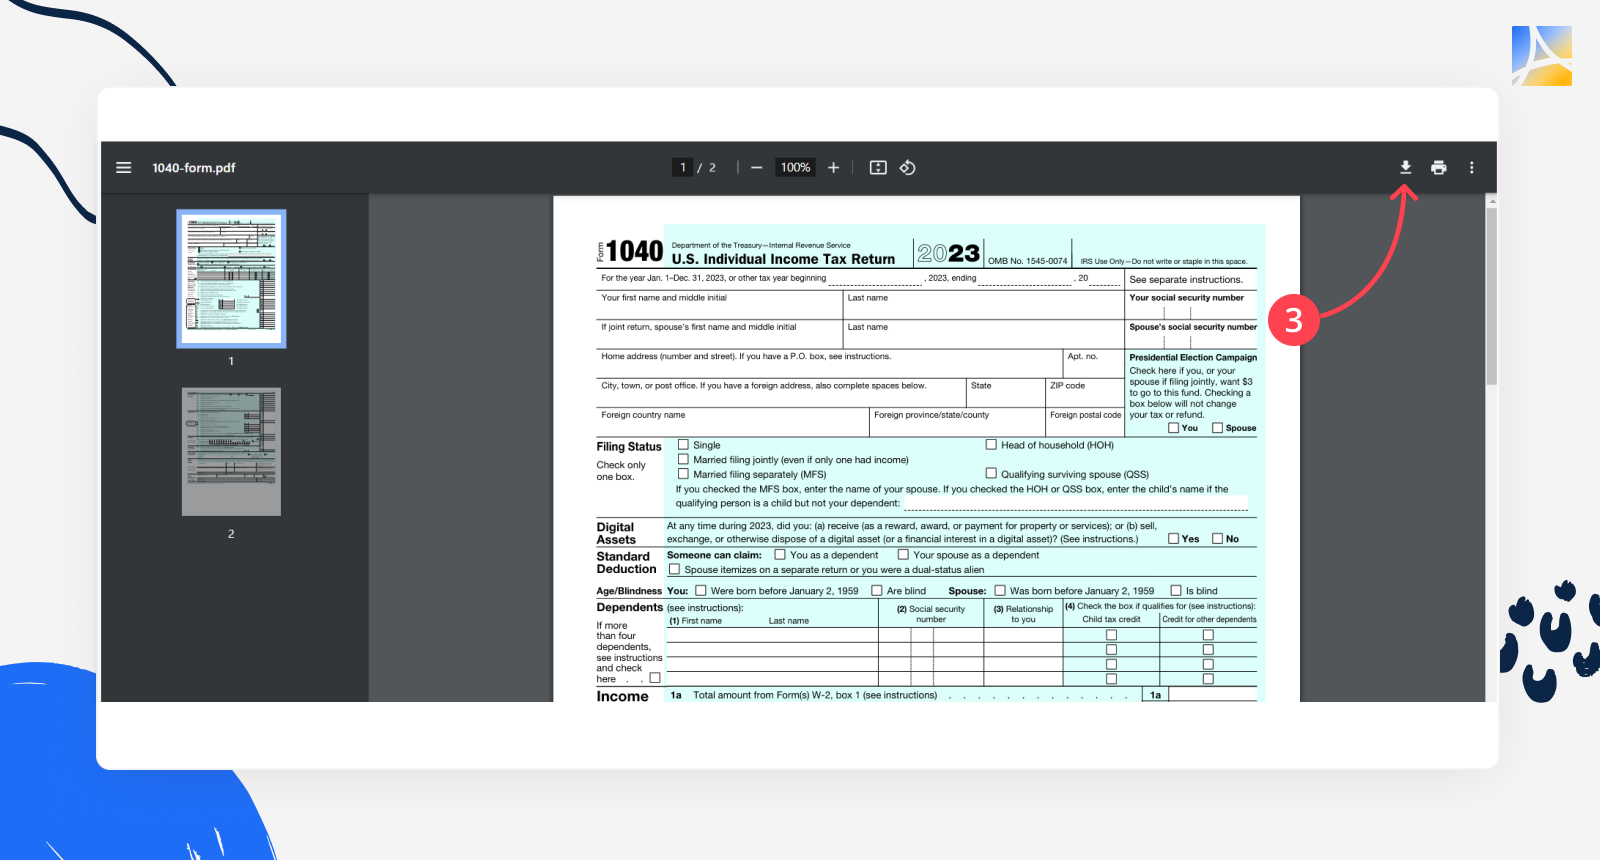The image size is (1600, 860).
Task: Select the page 1 thumbnail
Action: click(231, 279)
